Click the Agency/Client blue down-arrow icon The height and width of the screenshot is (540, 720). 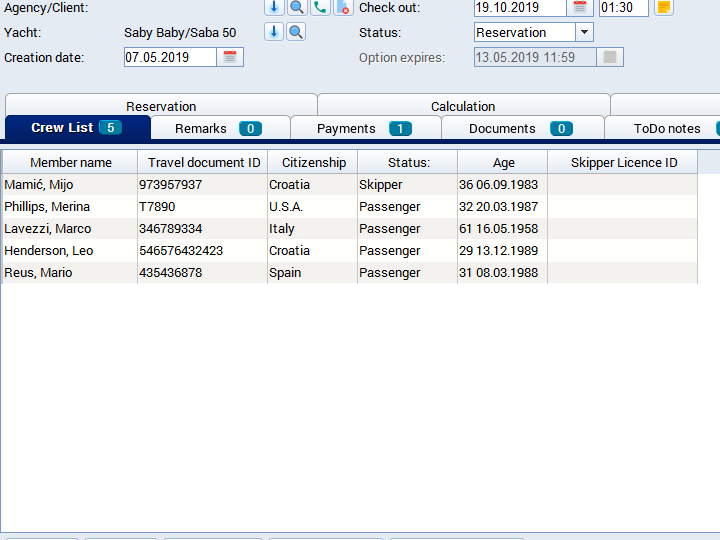274,7
